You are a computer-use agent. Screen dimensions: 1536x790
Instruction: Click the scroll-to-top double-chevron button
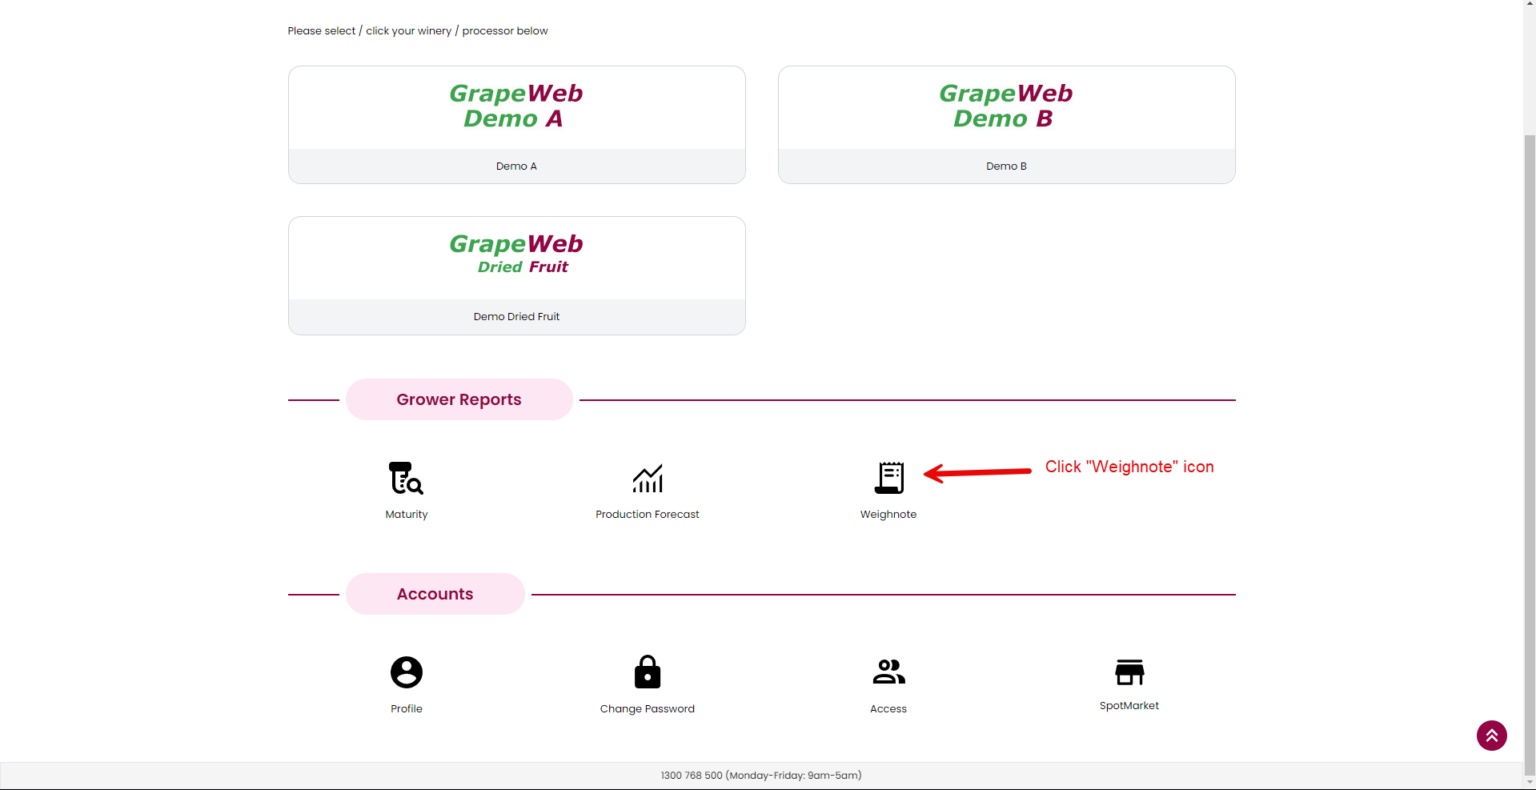point(1491,736)
